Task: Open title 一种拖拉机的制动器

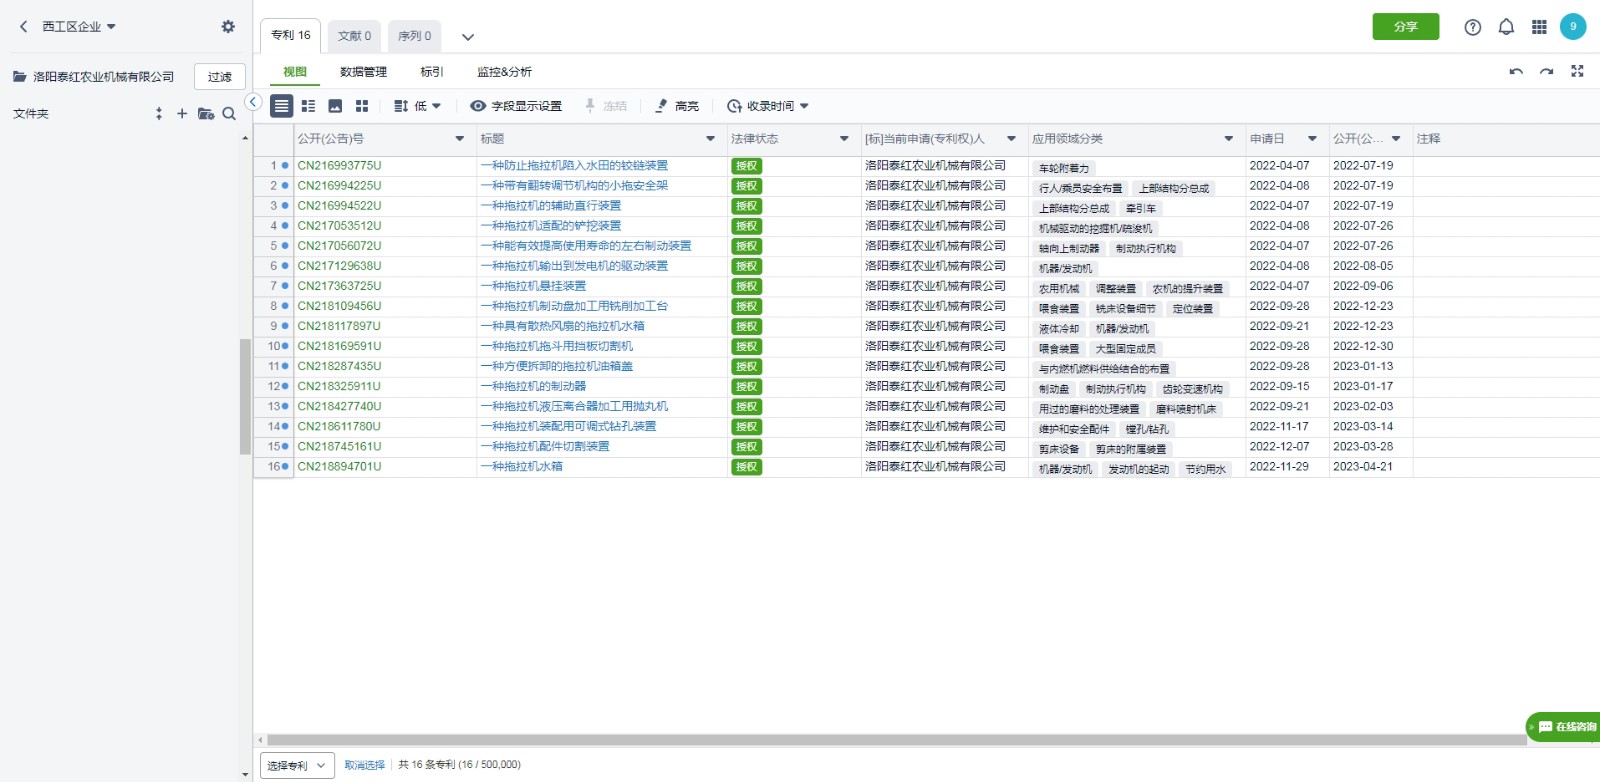Action: [533, 386]
